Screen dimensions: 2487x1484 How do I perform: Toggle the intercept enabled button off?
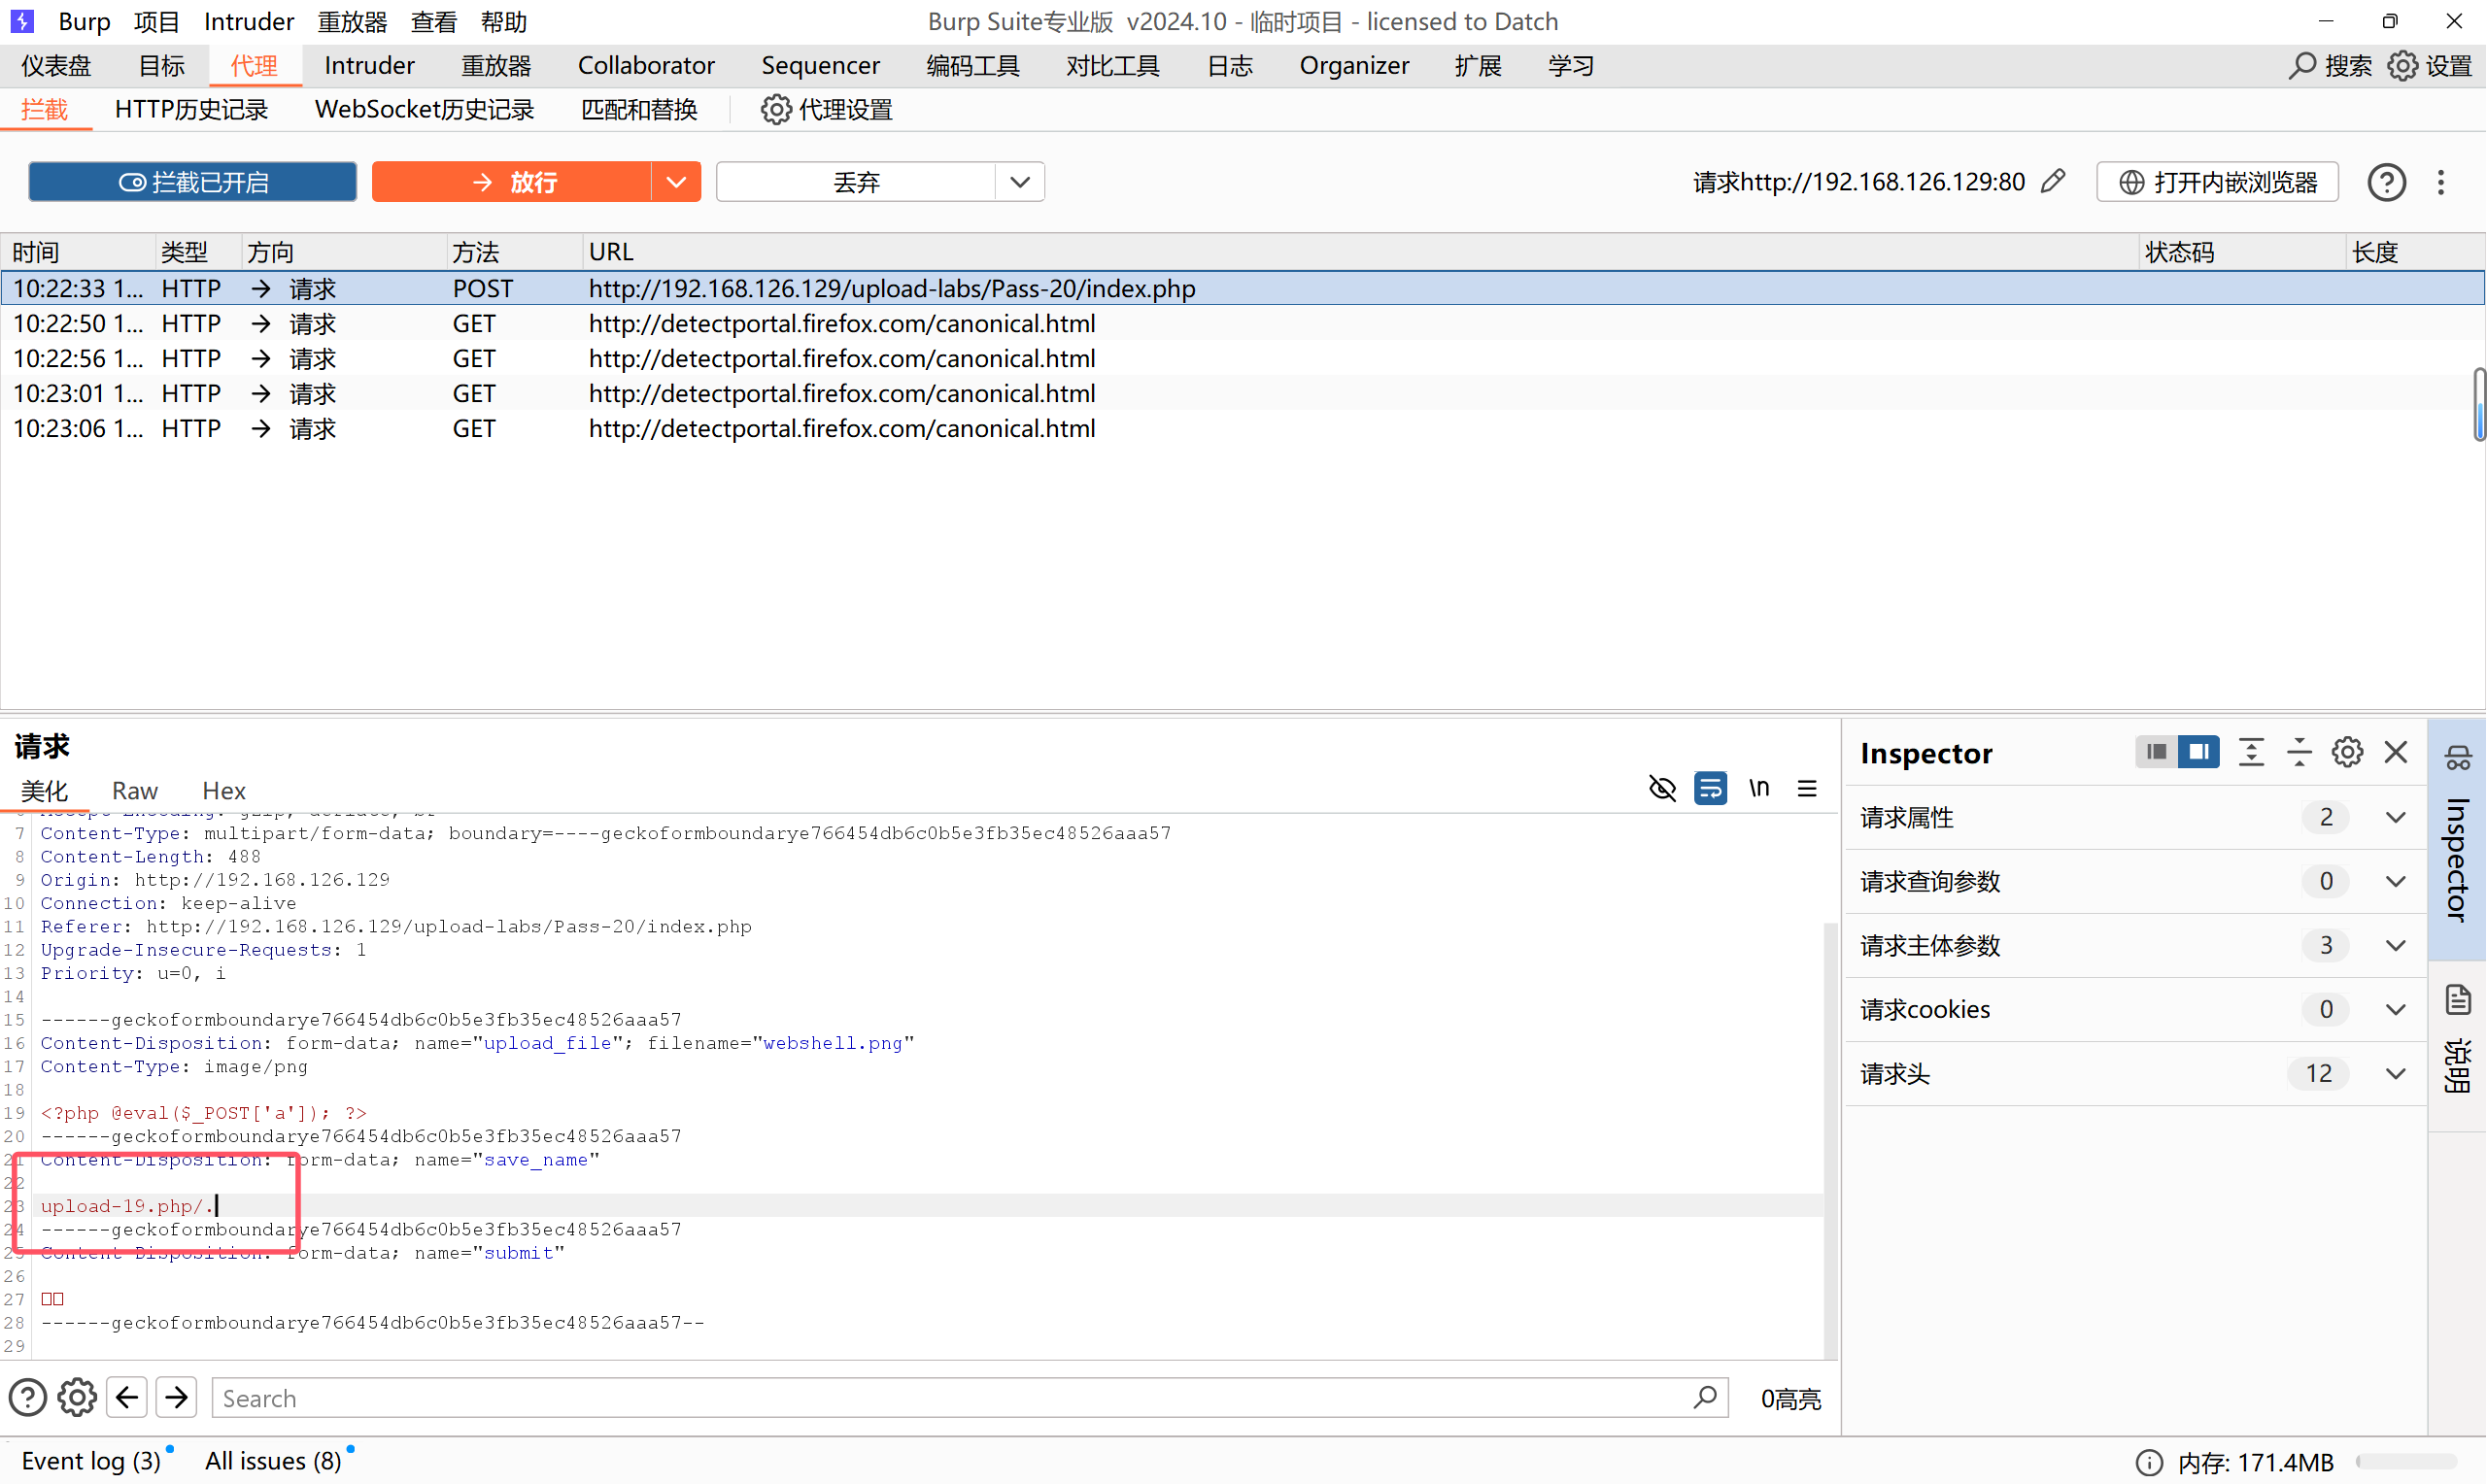point(193,182)
